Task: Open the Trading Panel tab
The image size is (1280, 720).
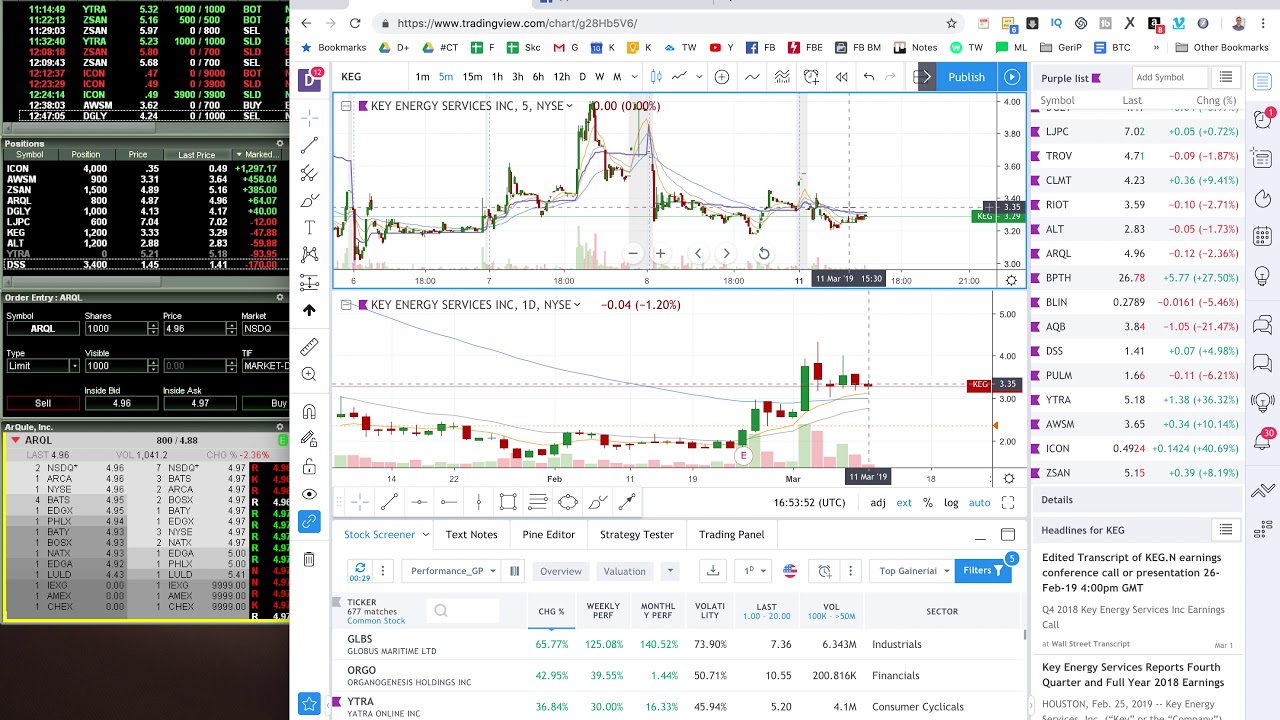Action: (x=731, y=535)
